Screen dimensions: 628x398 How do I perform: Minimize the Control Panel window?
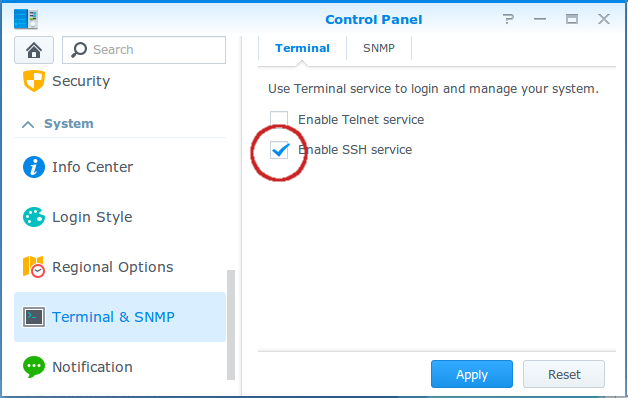pos(540,19)
